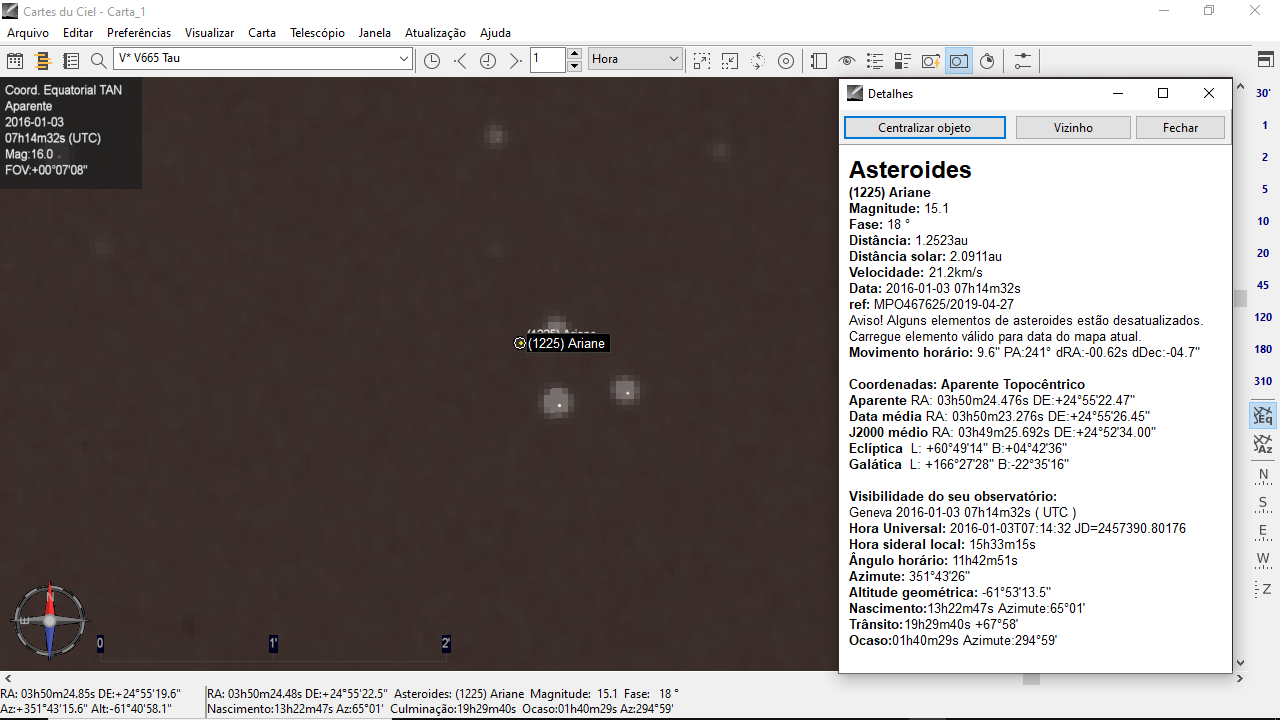Toggle the highlighted picture-frame toolbar button
Screen dimensions: 1280x720
959,61
